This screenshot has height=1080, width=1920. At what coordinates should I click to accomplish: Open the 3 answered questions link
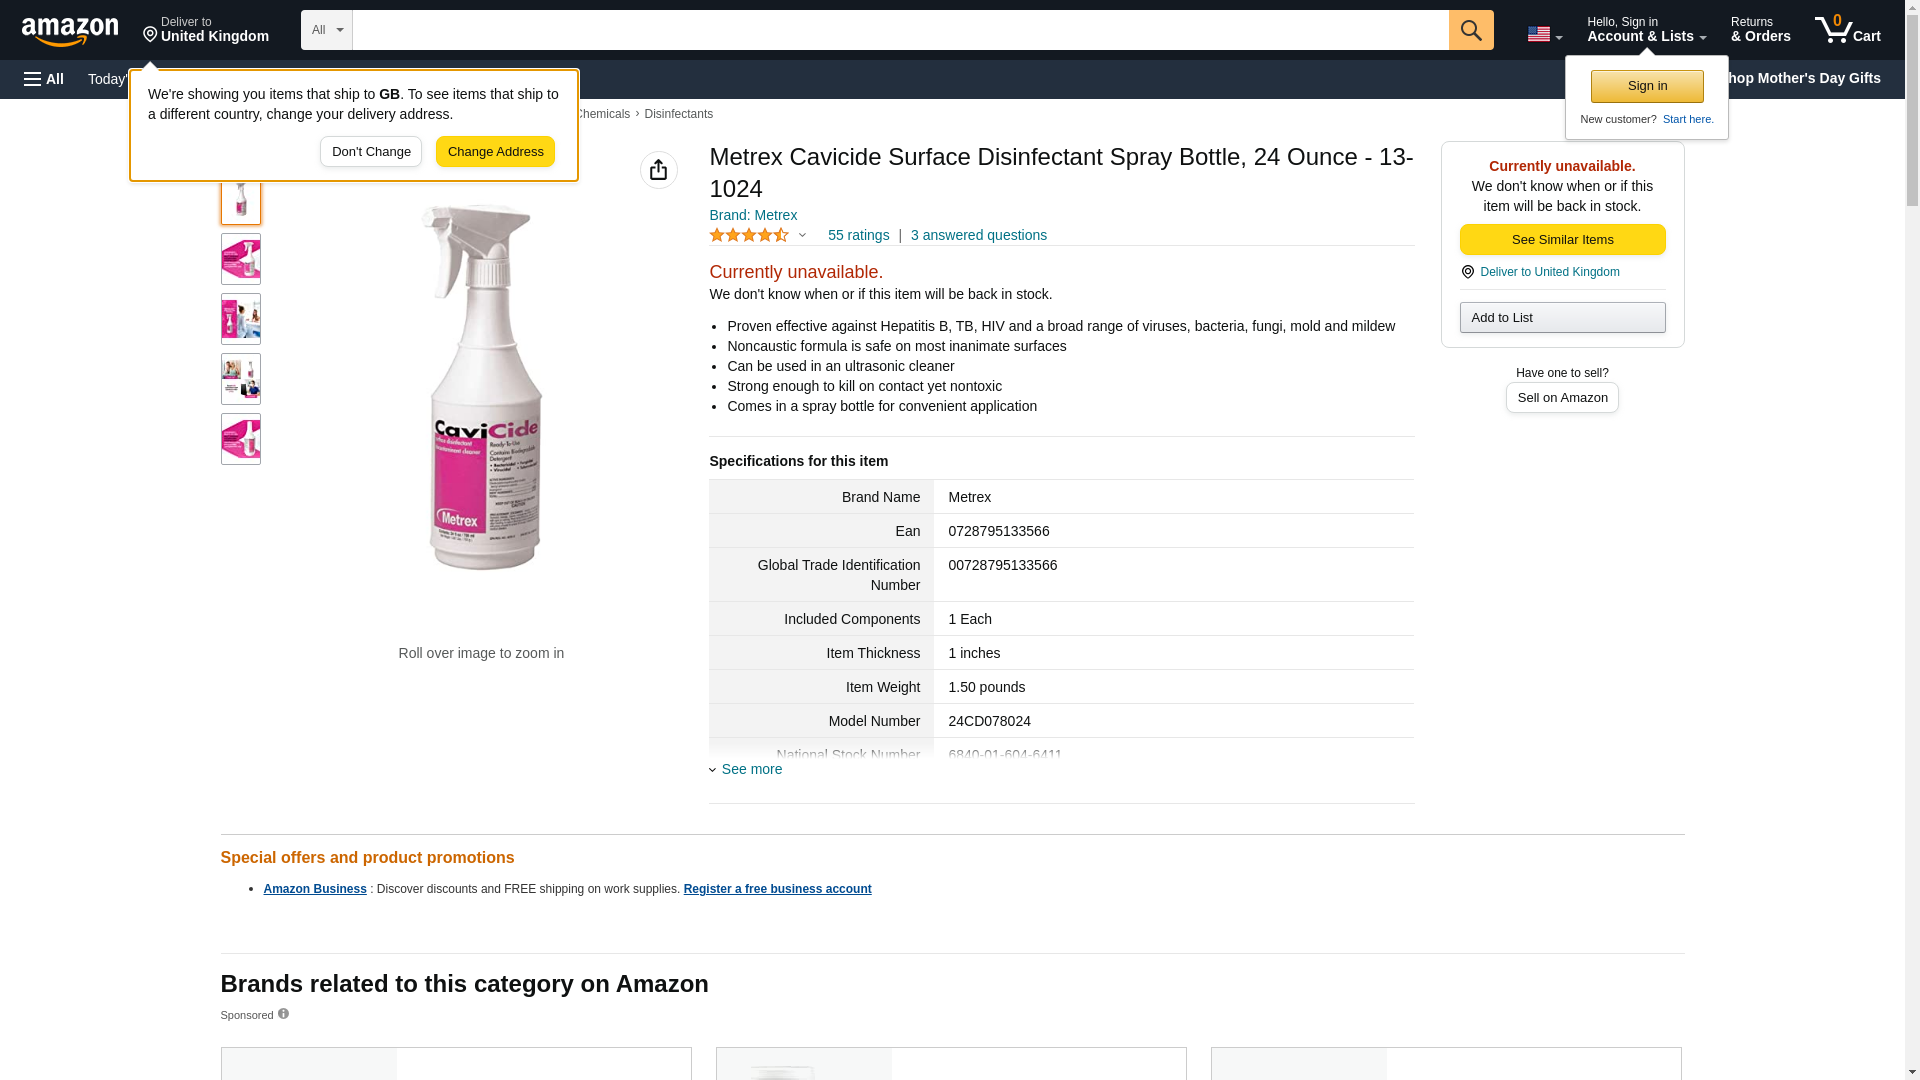tap(978, 236)
